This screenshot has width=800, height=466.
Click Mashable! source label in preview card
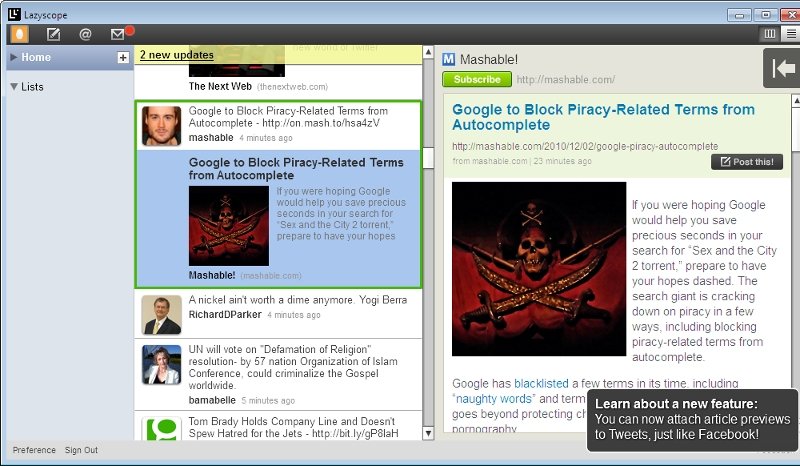click(x=212, y=275)
